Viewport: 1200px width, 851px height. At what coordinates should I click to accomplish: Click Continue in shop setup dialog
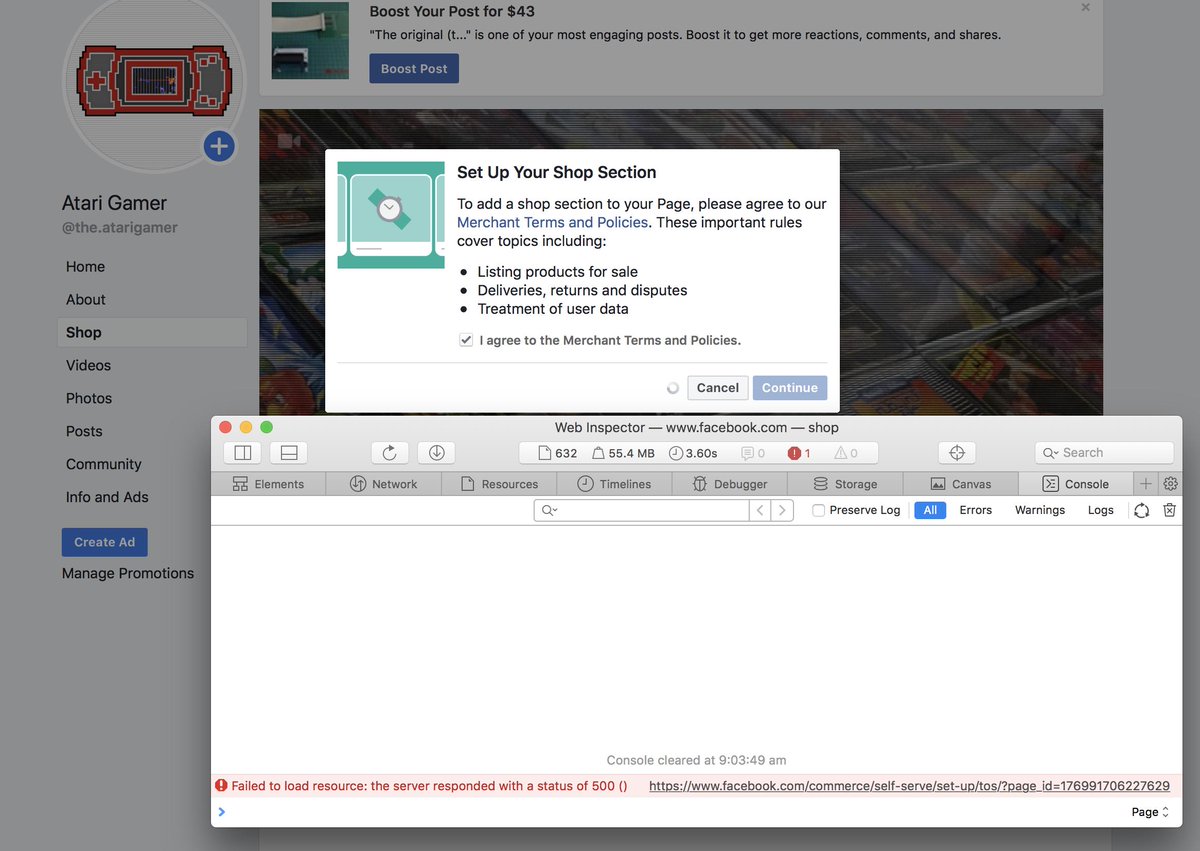pos(790,388)
